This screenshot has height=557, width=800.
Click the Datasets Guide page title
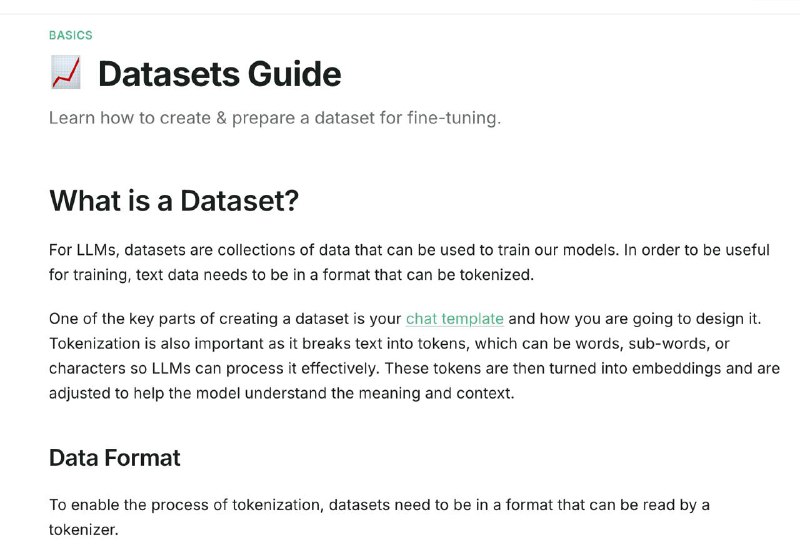click(x=219, y=74)
